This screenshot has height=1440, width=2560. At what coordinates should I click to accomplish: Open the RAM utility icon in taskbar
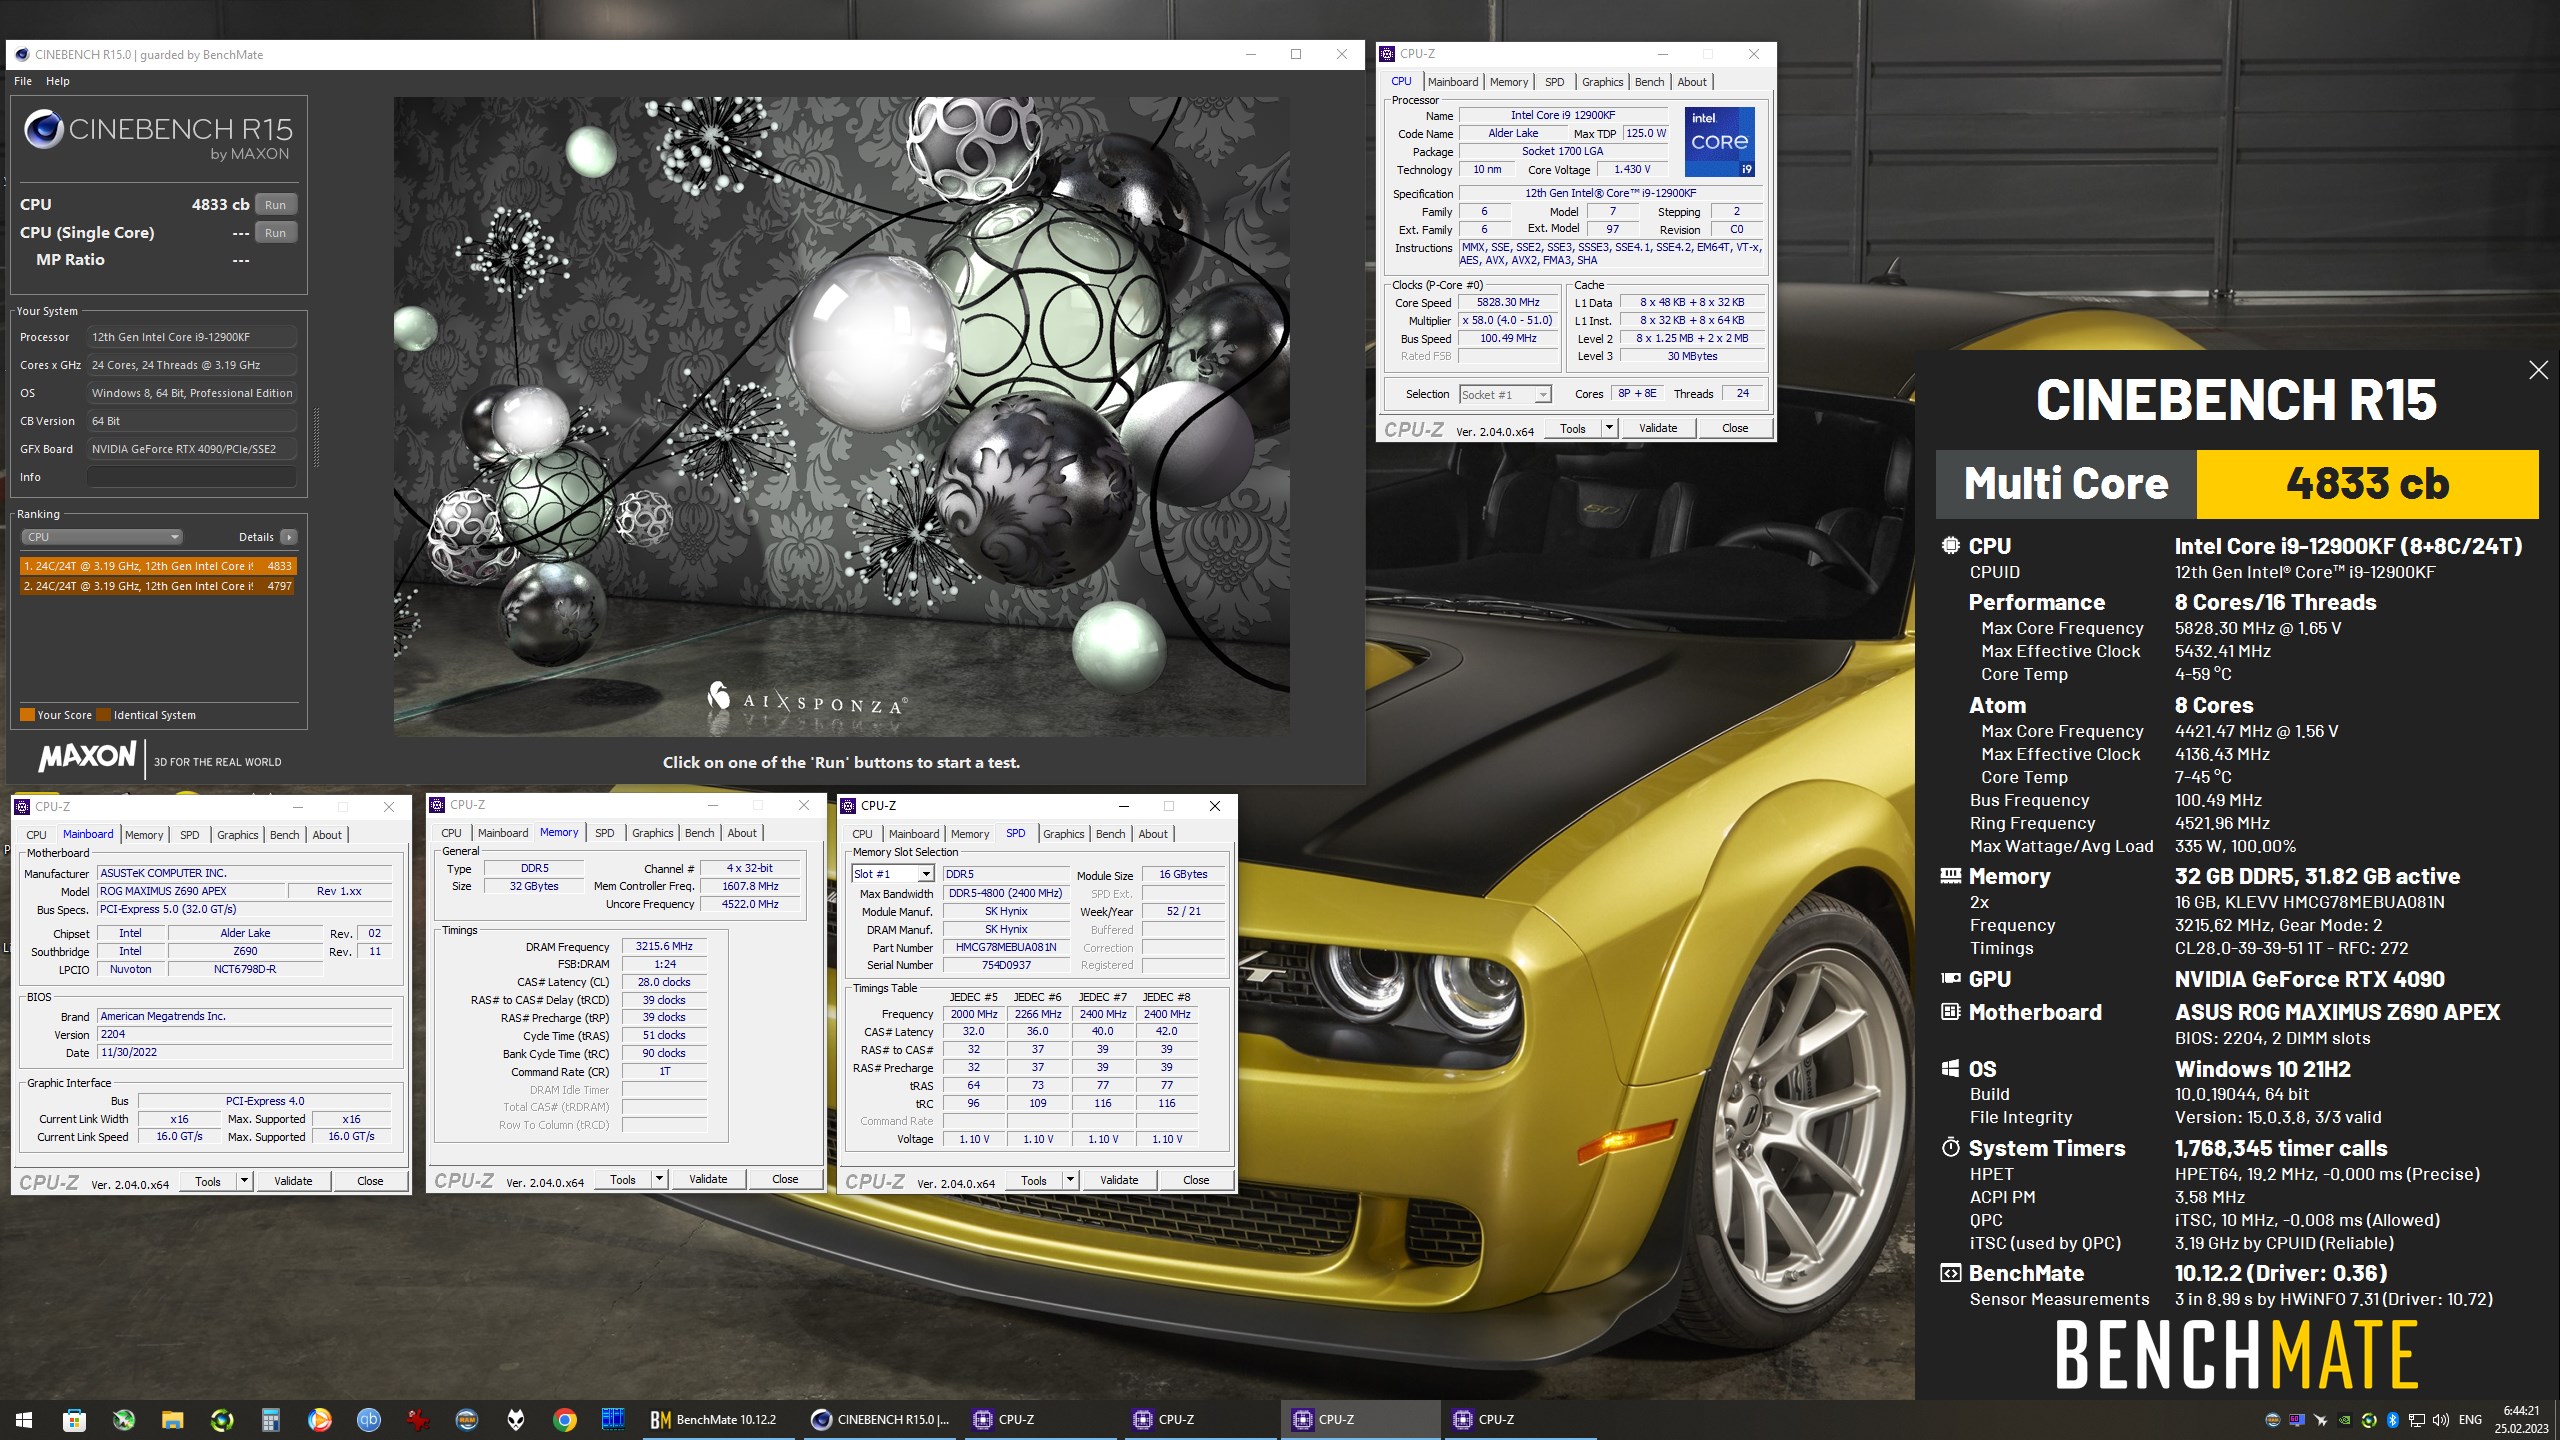[466, 1419]
